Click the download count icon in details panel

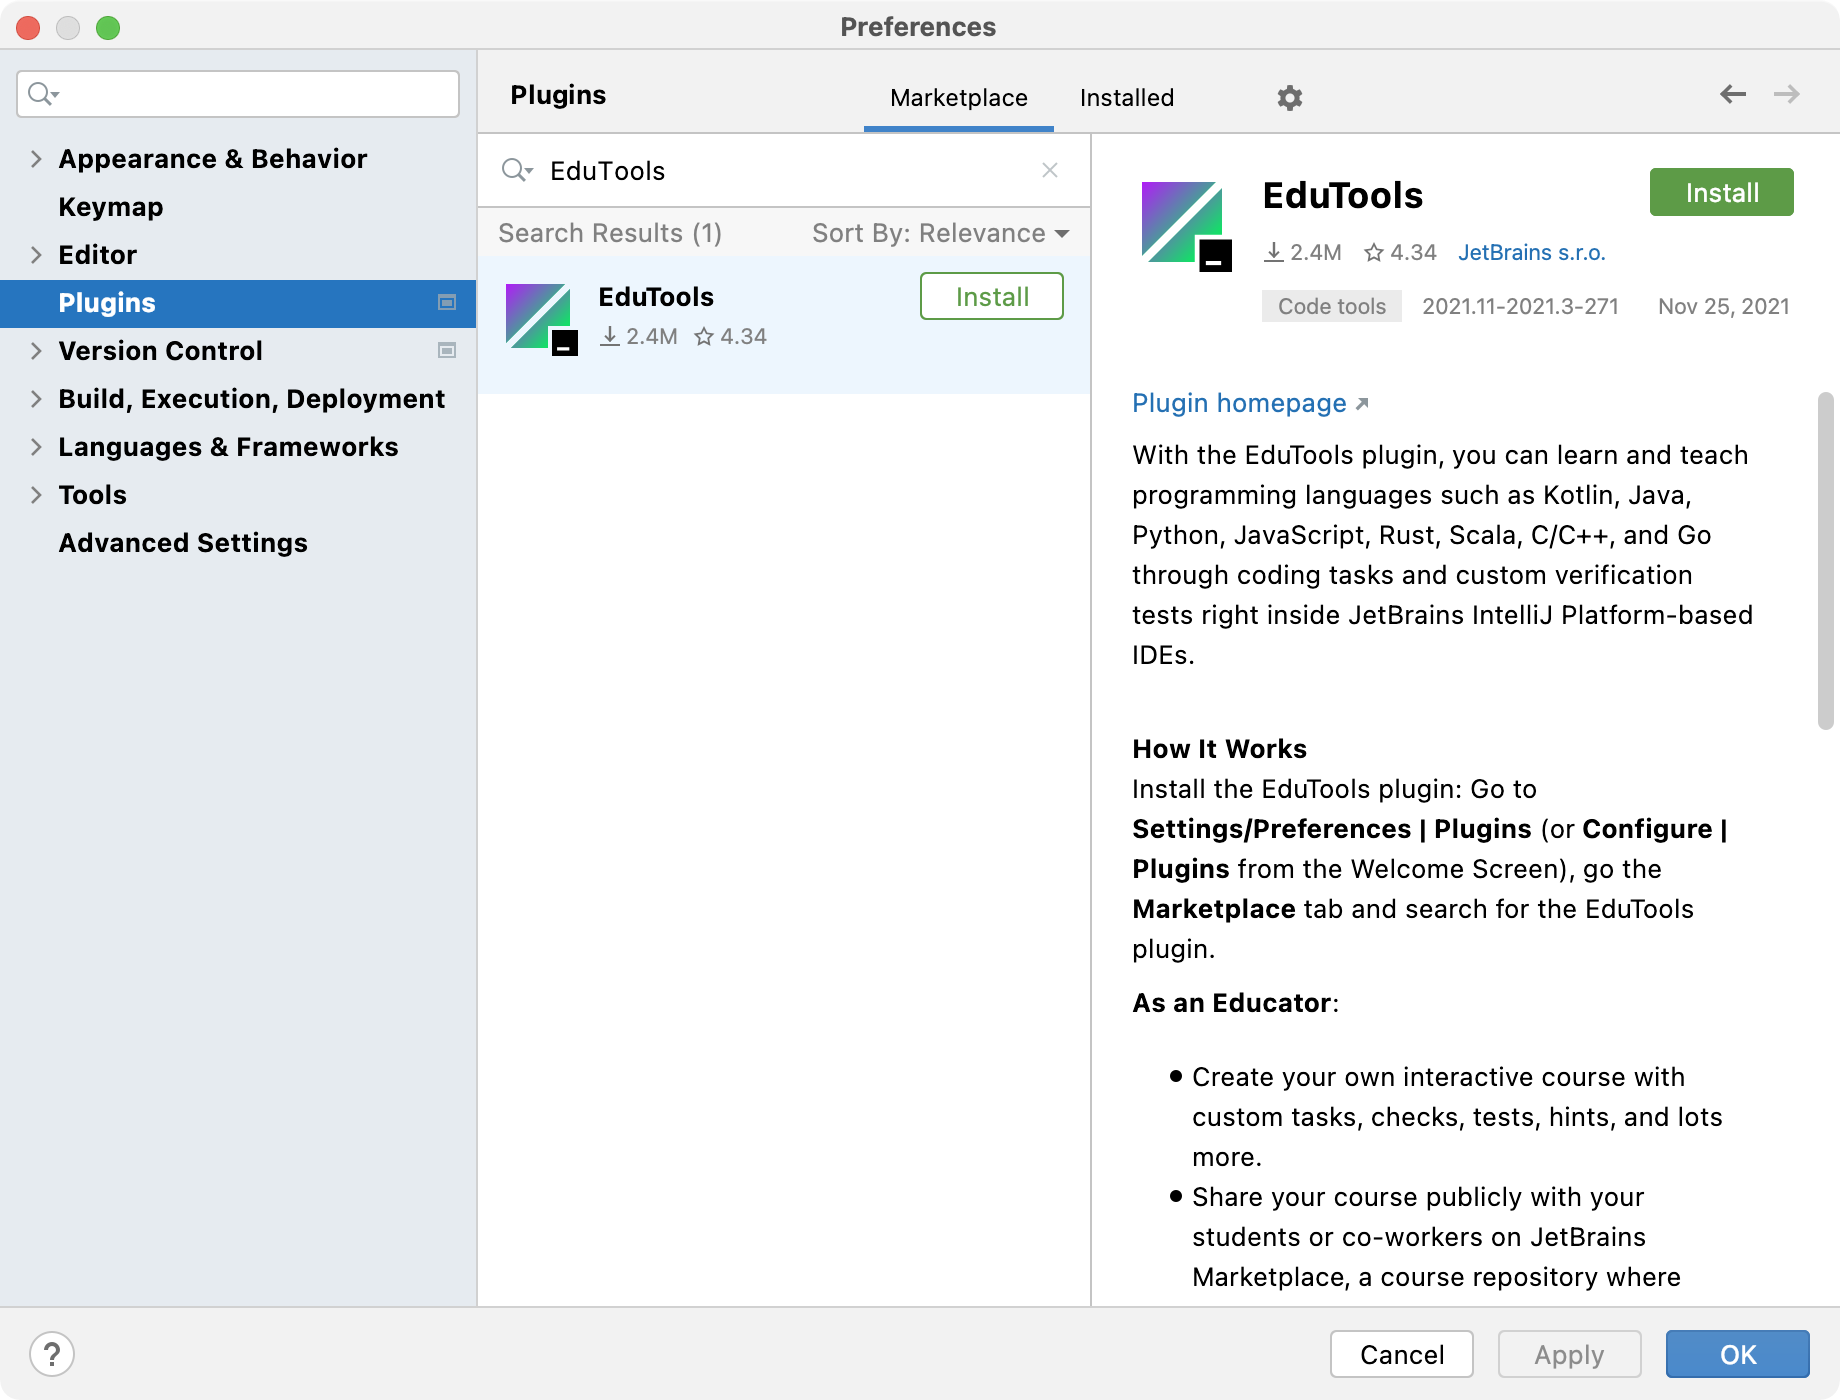[1273, 252]
